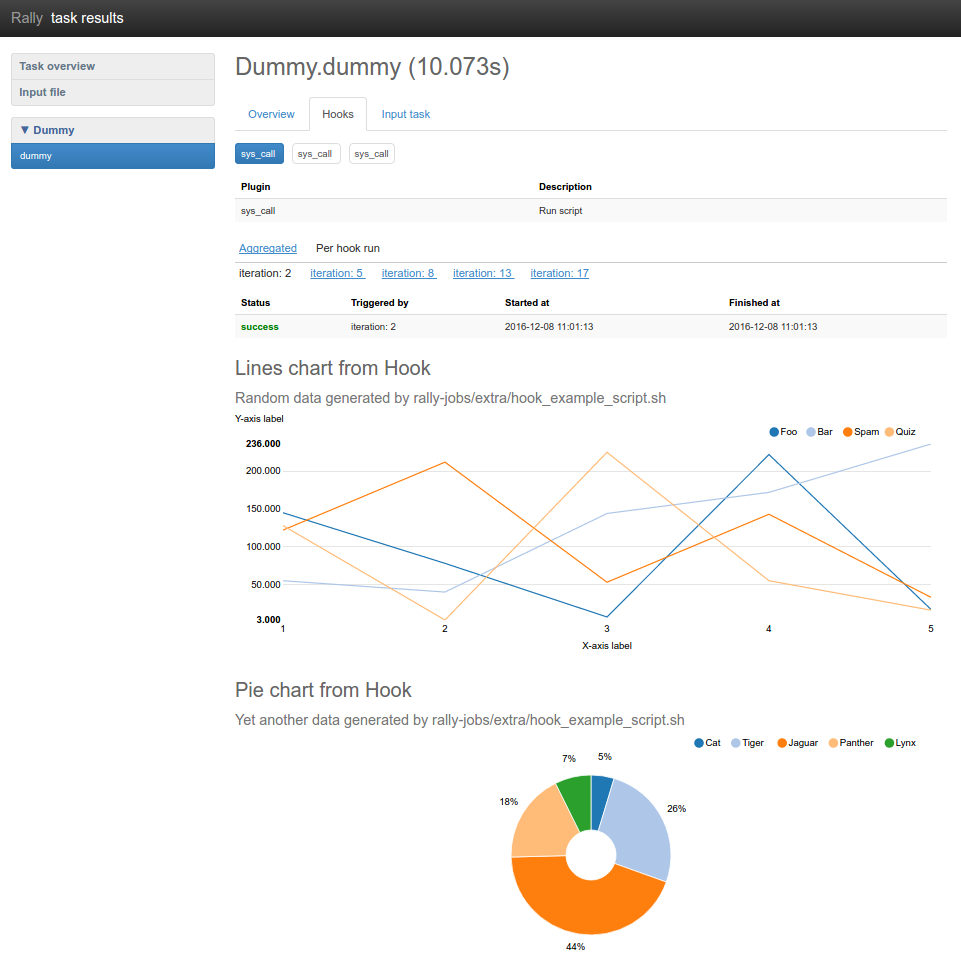The width and height of the screenshot is (961, 966).
Task: Toggle the Cat slice legend dot
Action: [699, 743]
